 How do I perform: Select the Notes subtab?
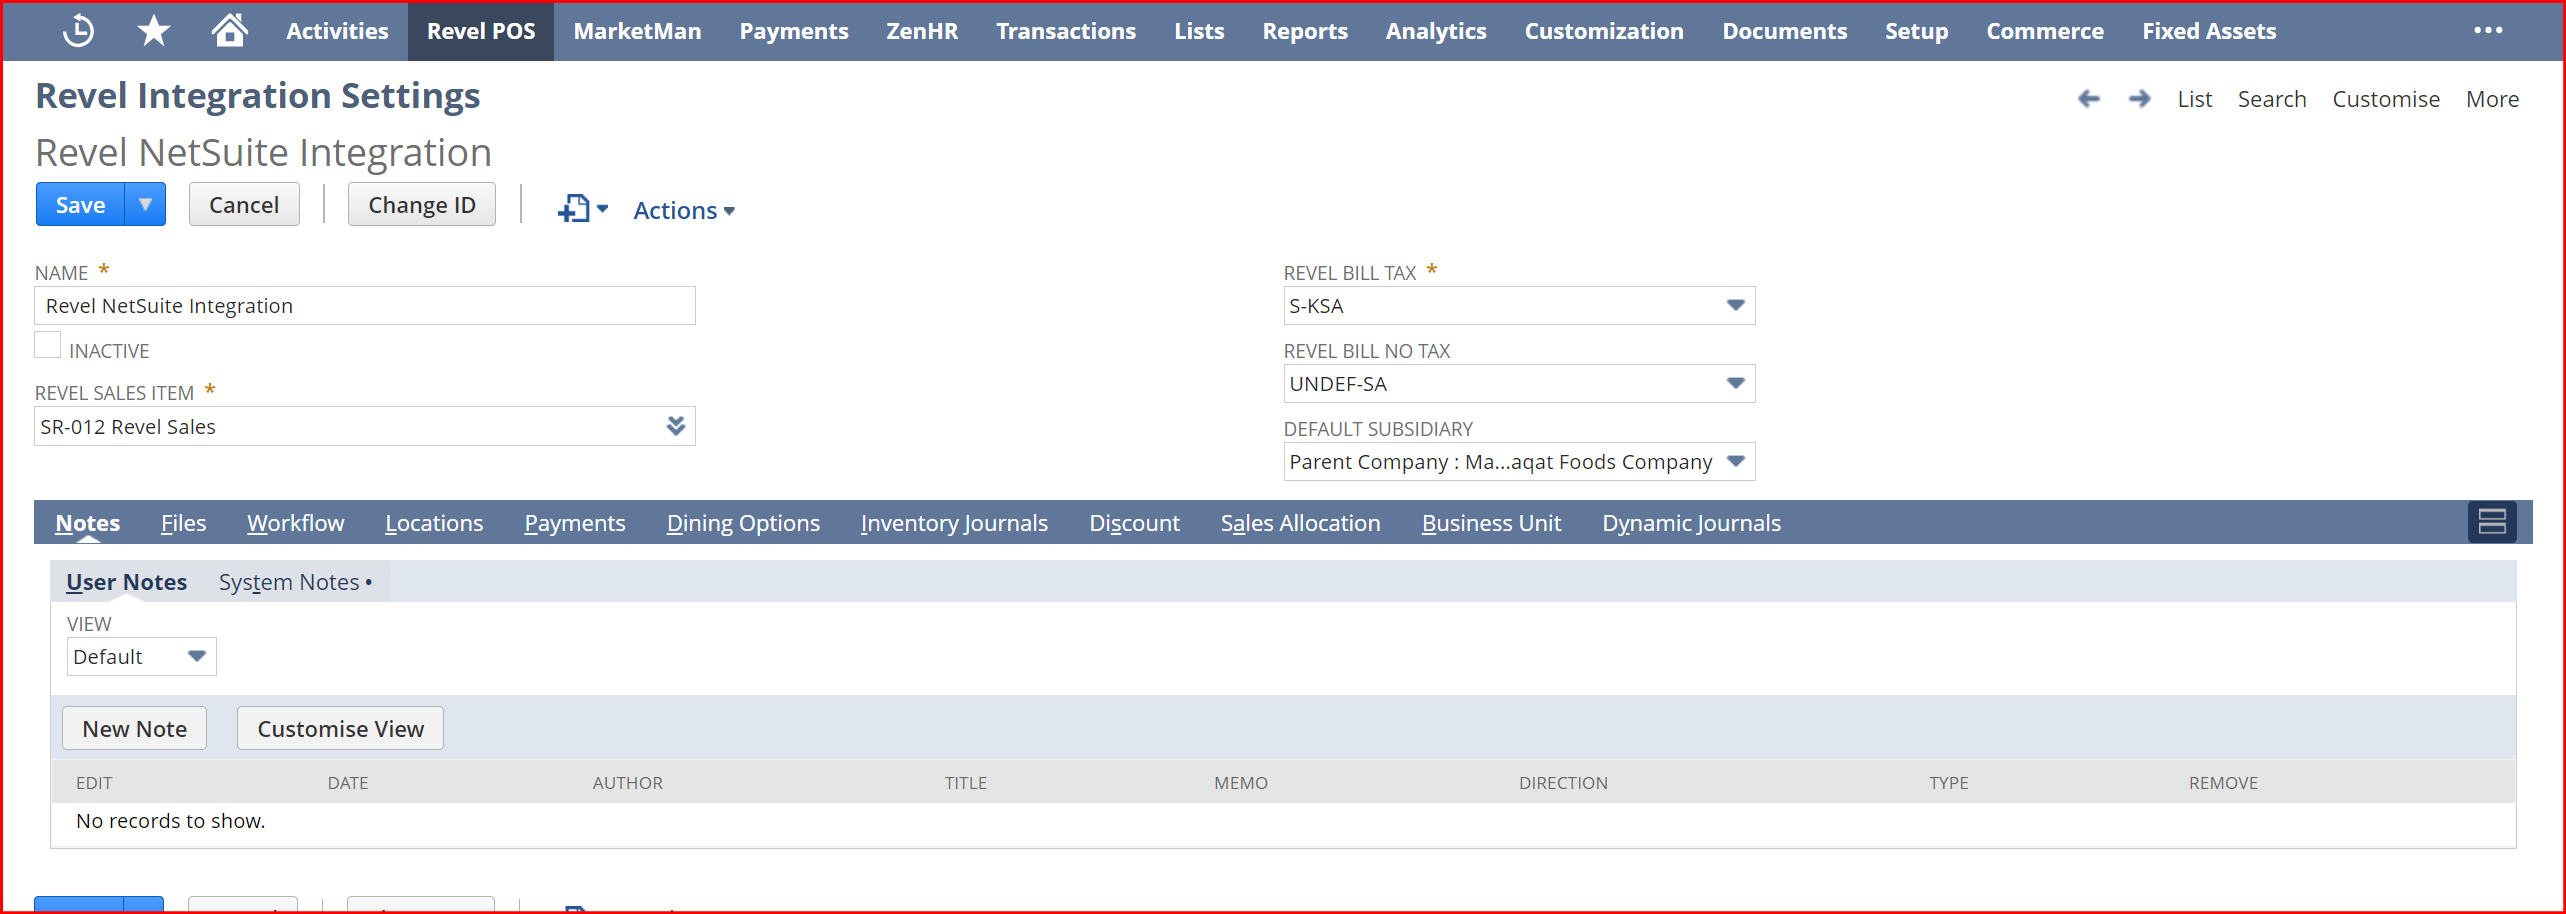[88, 523]
